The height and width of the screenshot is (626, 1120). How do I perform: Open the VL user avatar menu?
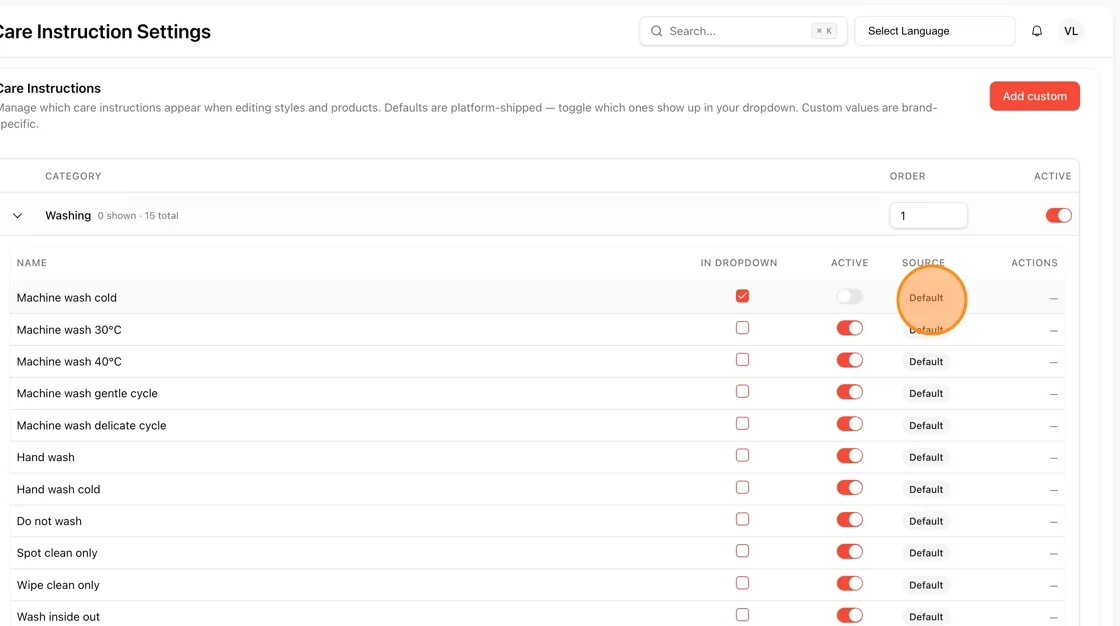pos(1071,31)
